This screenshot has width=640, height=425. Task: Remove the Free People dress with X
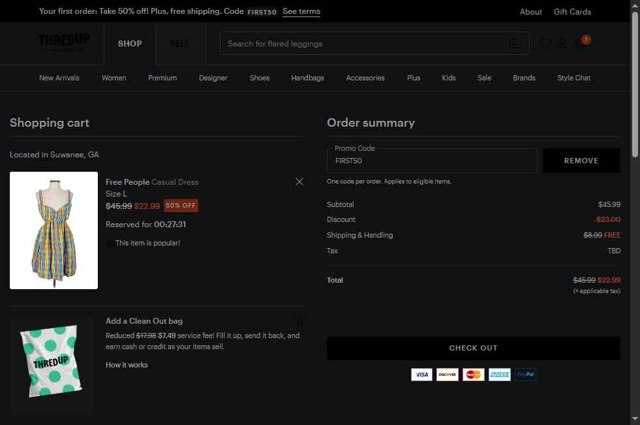pos(299,182)
